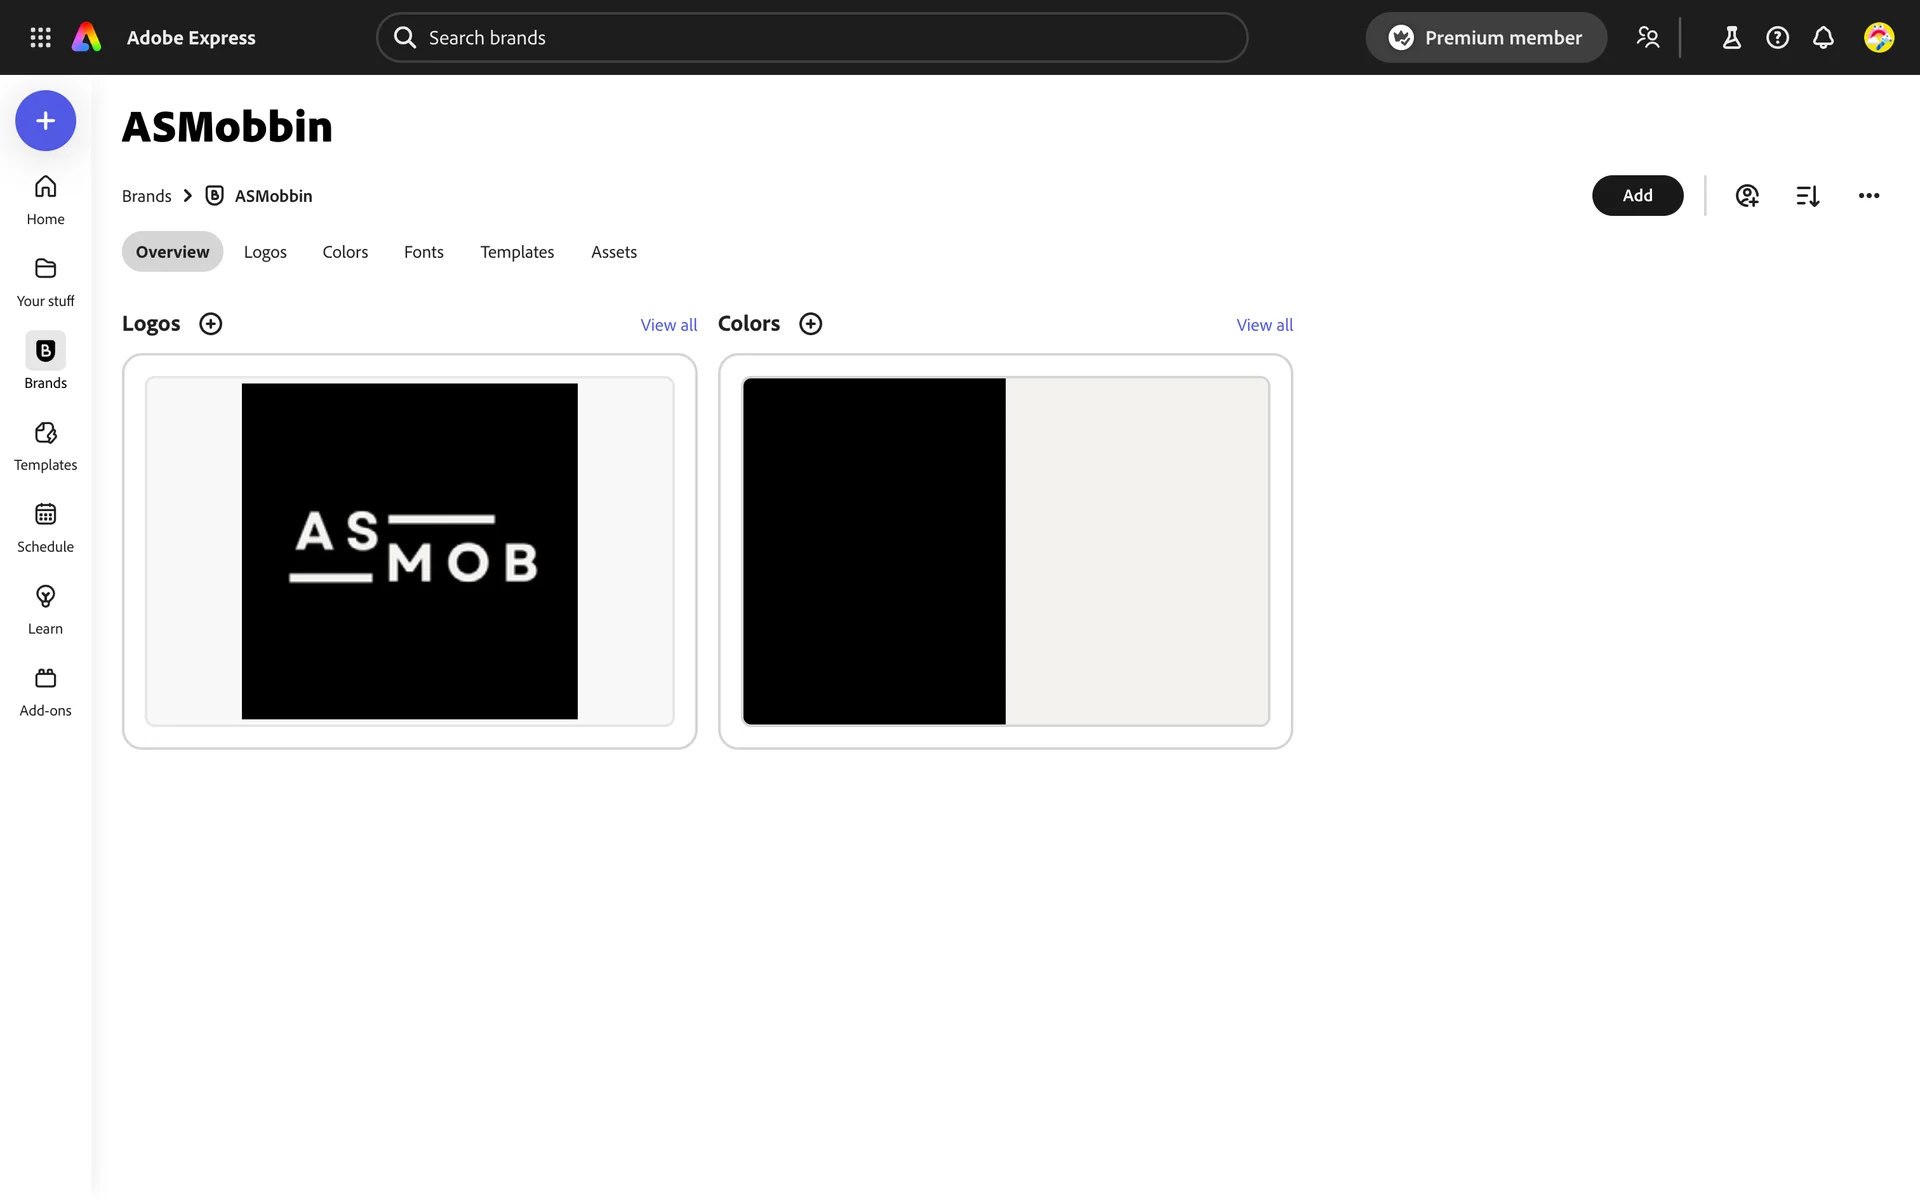Add new color with plus icon
Viewport: 1920px width, 1200px height.
pyautogui.click(x=810, y=324)
